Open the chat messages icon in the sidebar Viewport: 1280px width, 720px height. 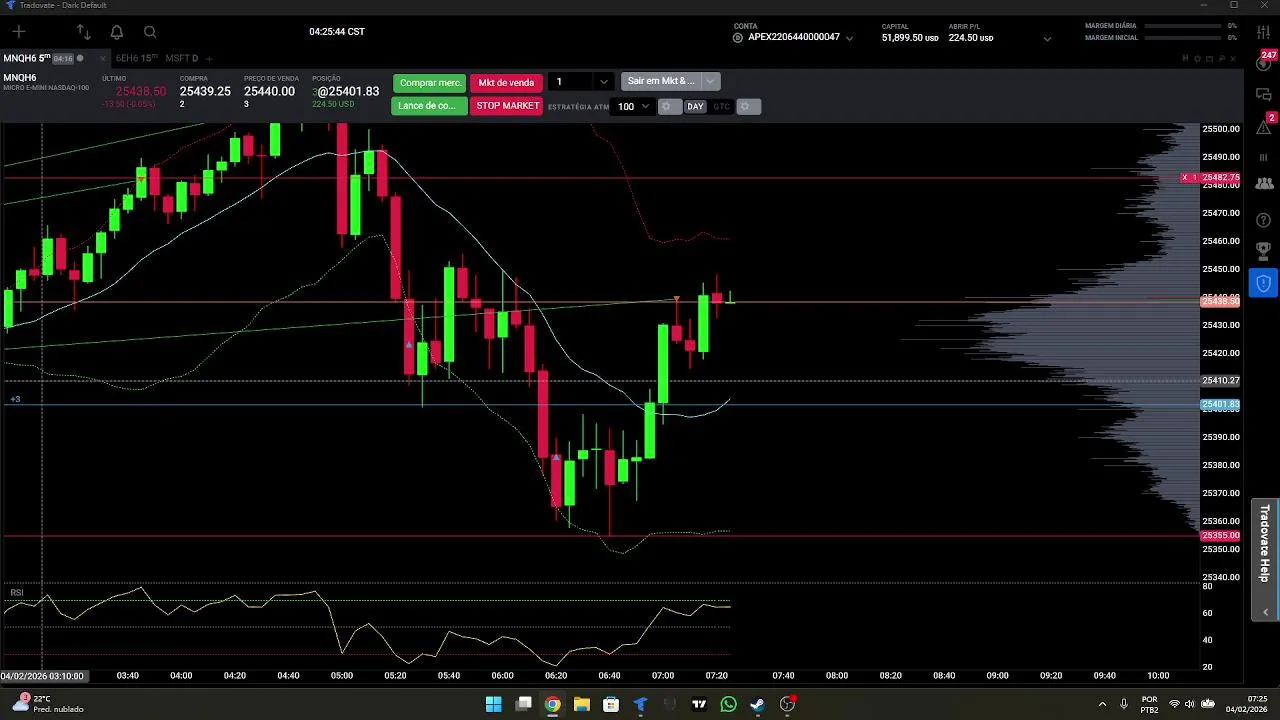click(1263, 94)
